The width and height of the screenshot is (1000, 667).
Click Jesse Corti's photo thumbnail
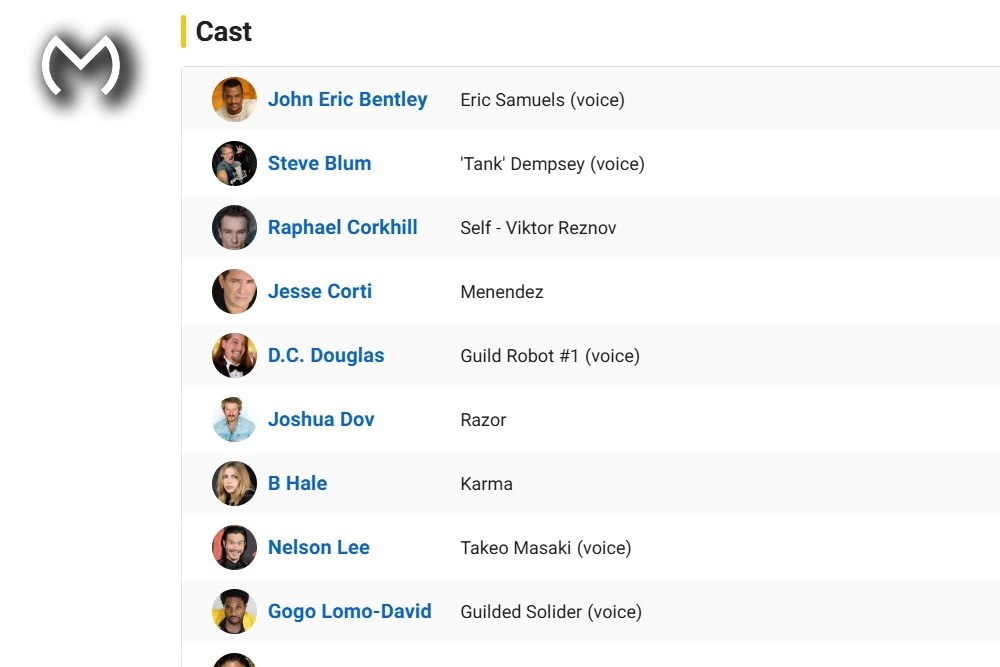(233, 291)
